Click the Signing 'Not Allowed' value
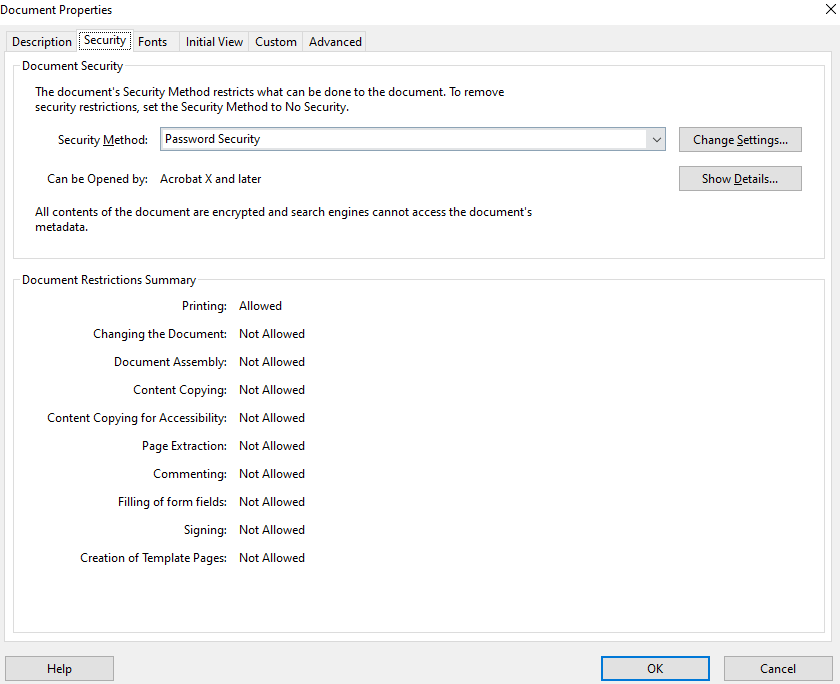 [272, 530]
